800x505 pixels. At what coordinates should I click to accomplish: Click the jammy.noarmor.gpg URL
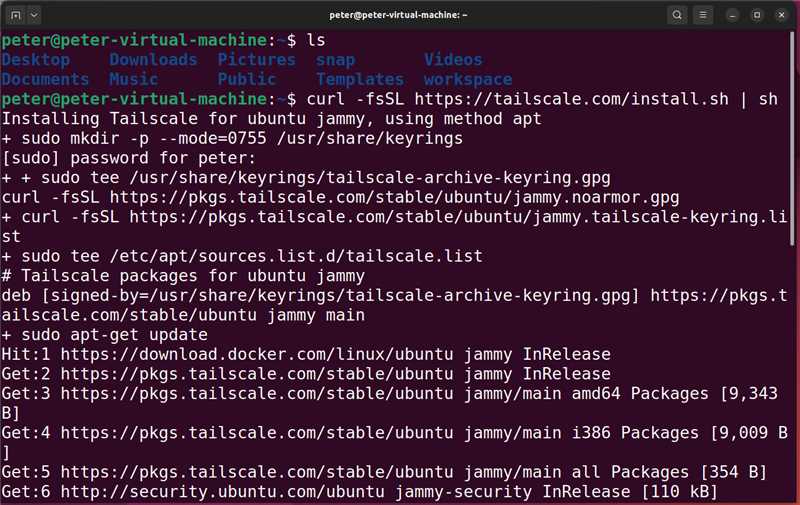[x=395, y=197]
